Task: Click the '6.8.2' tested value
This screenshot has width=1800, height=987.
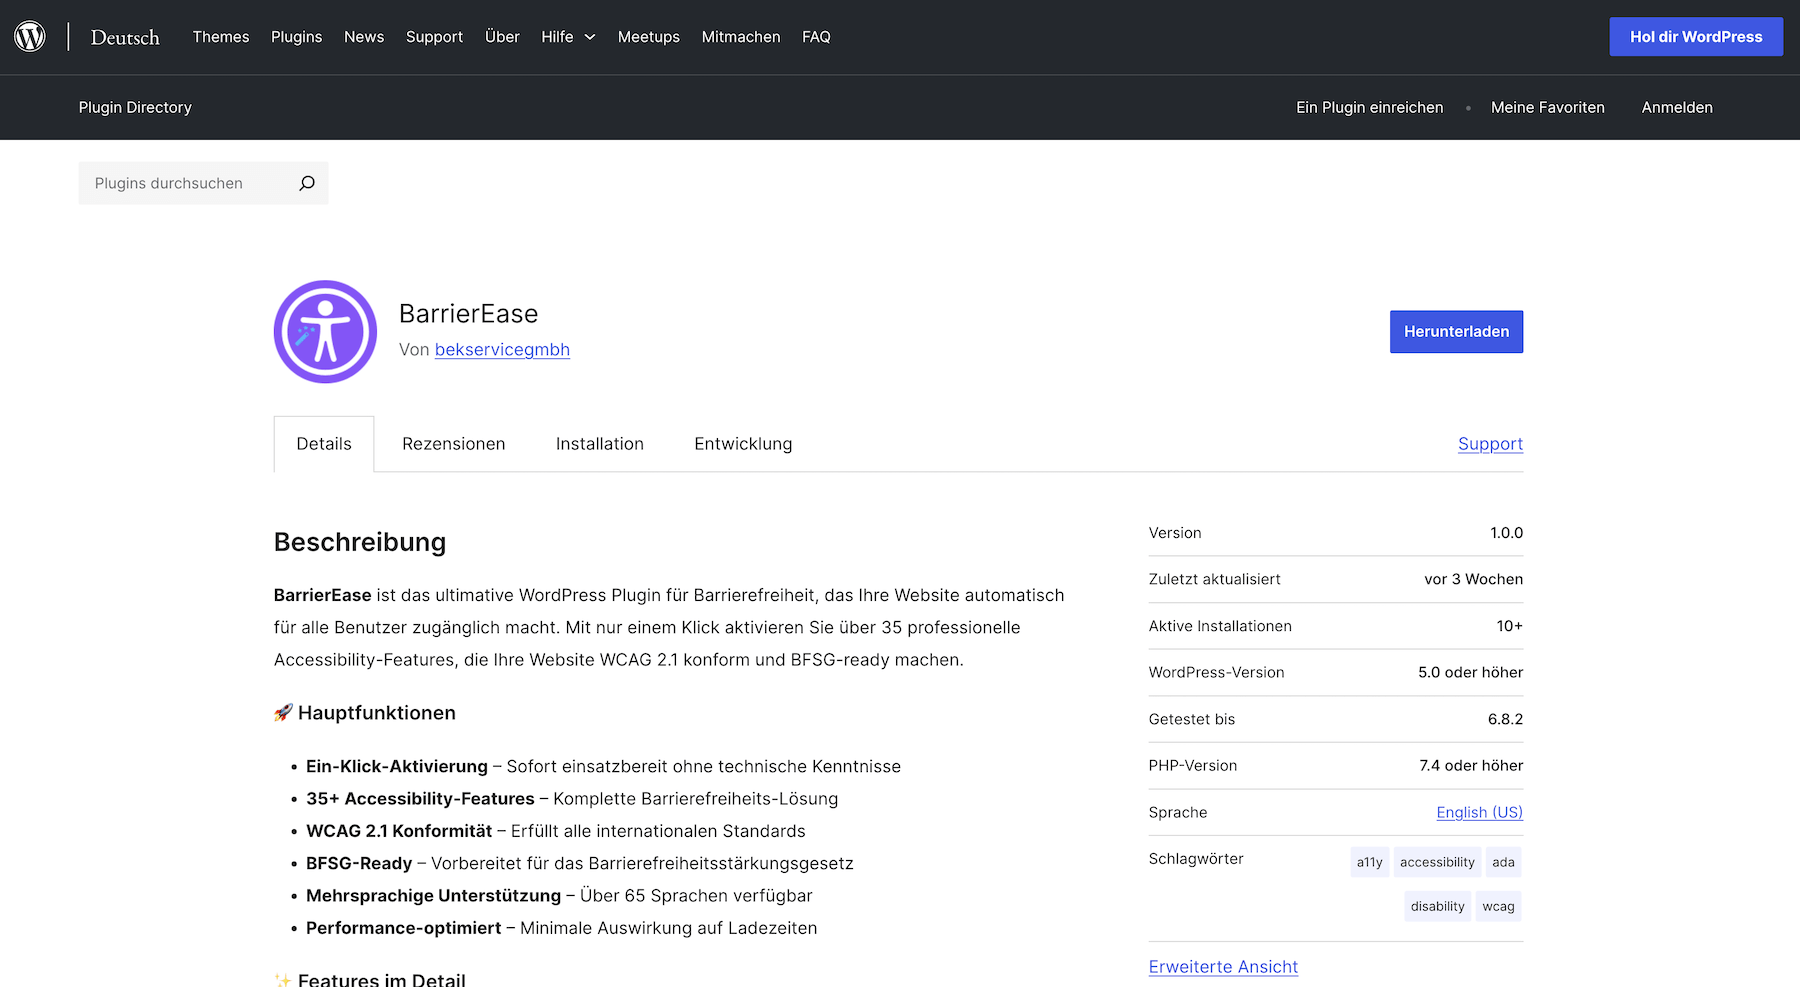Action: tap(1505, 719)
